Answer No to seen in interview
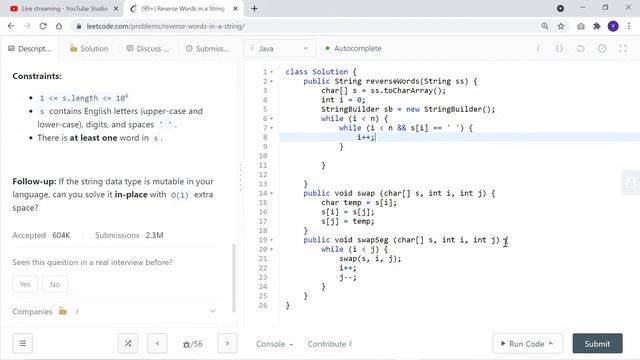Screen dimensions: 640x360 55,284
